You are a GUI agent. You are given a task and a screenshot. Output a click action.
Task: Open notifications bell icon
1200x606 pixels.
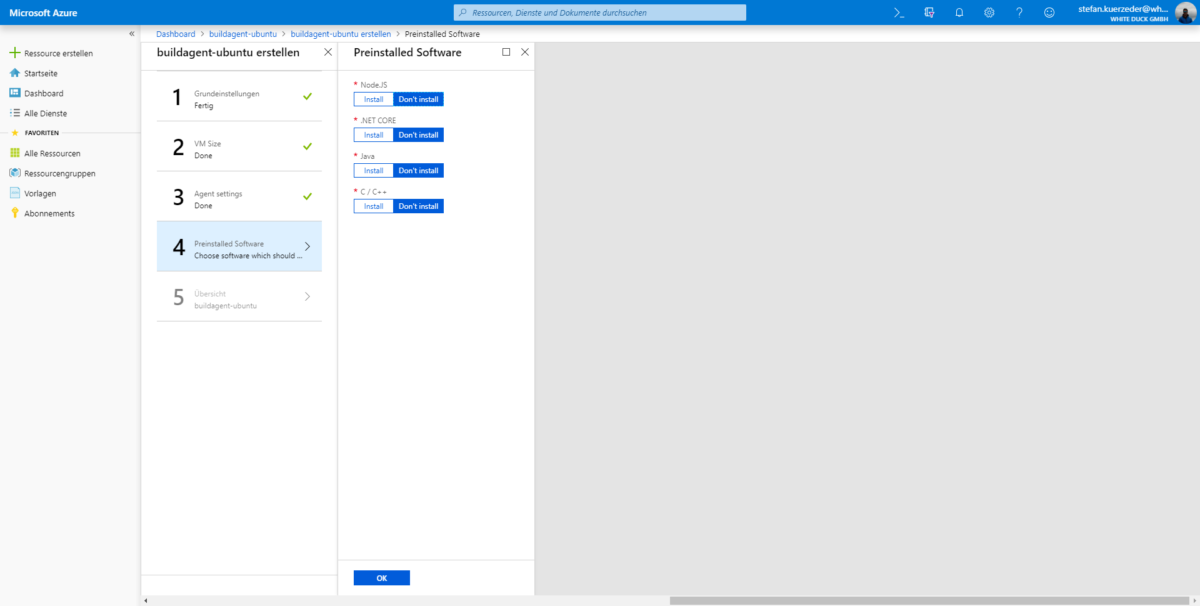pos(960,12)
